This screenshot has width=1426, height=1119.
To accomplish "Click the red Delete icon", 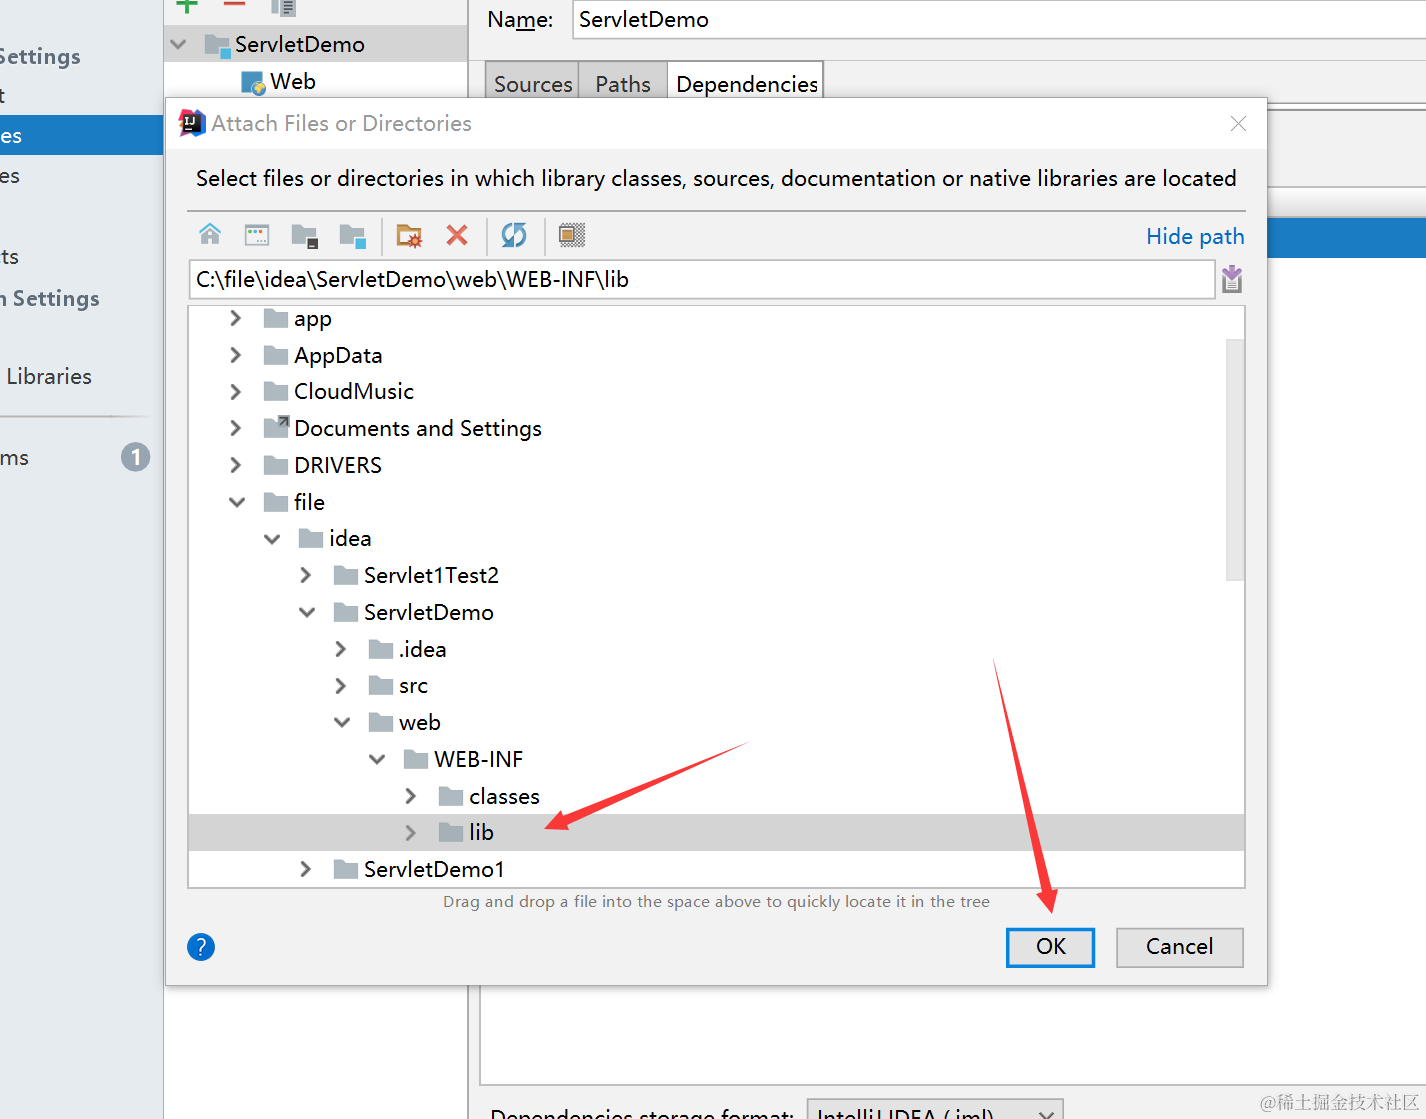I will click(457, 235).
